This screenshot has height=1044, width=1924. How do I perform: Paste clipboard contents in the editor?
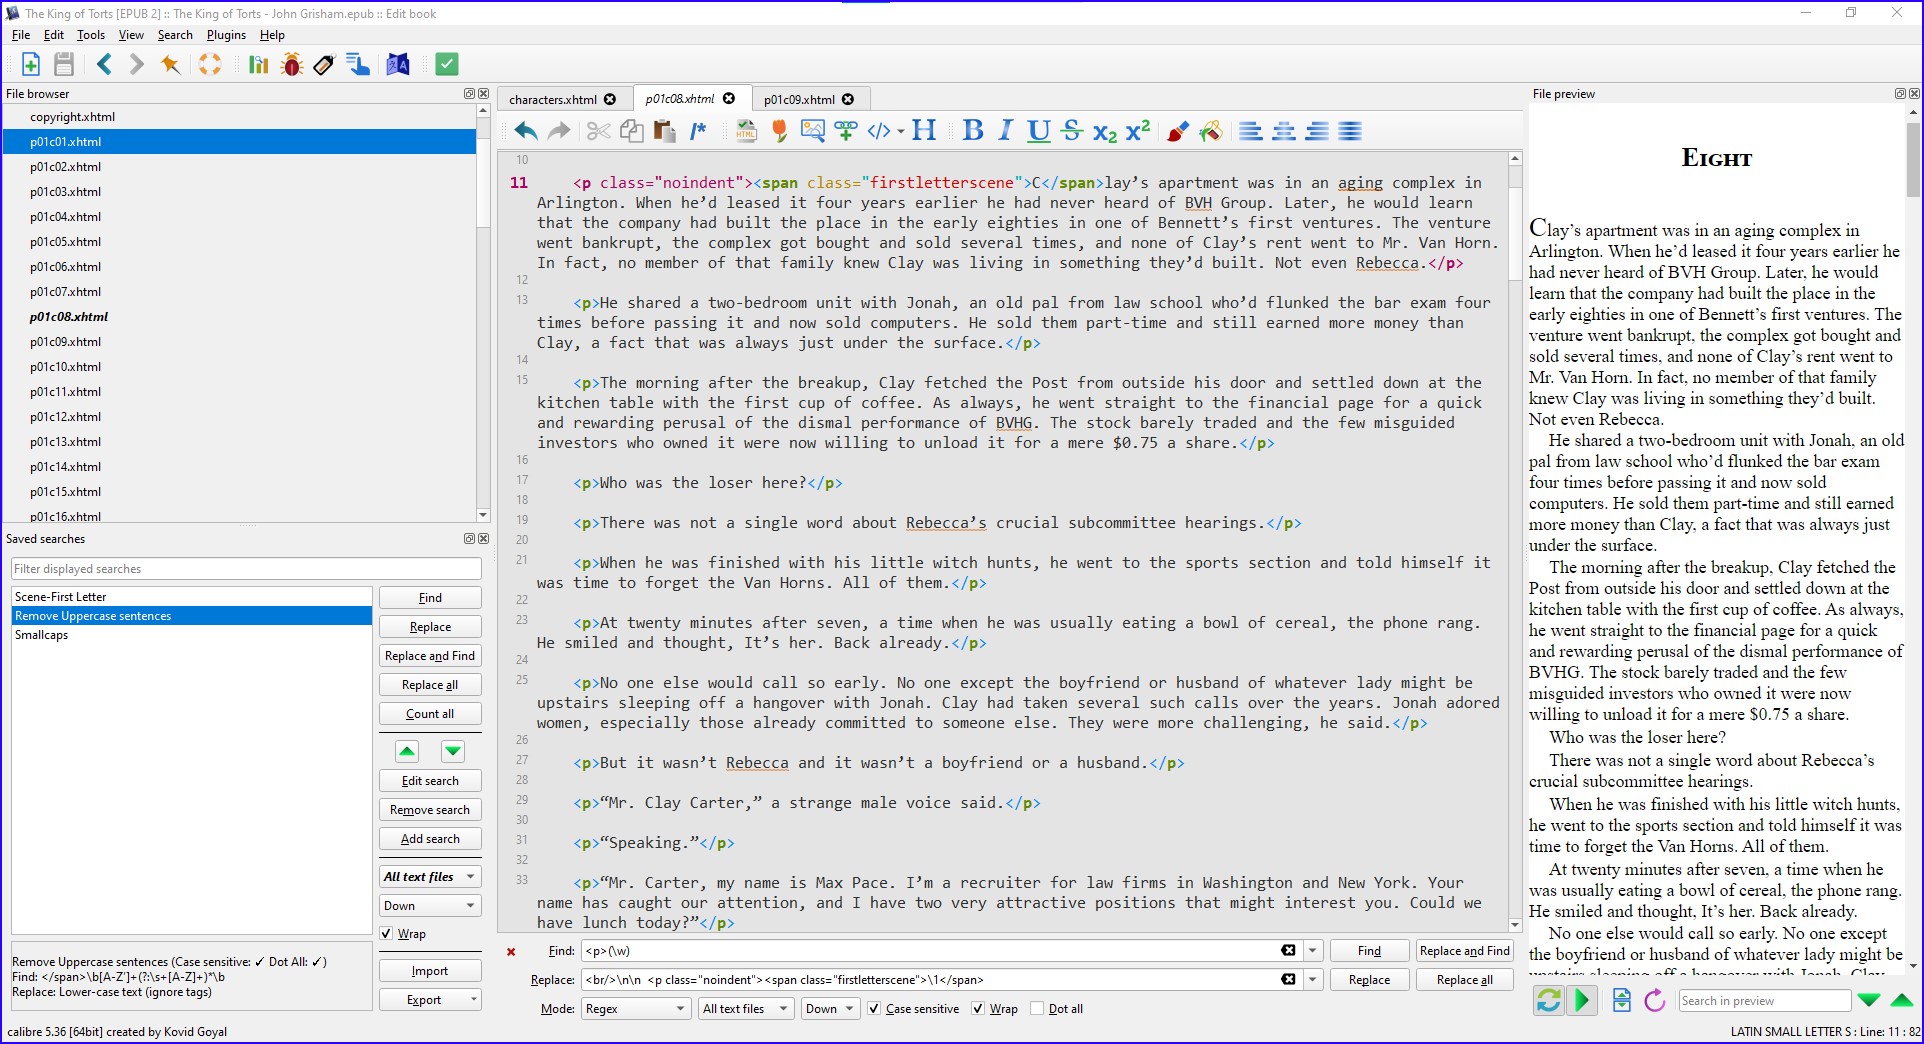point(664,131)
